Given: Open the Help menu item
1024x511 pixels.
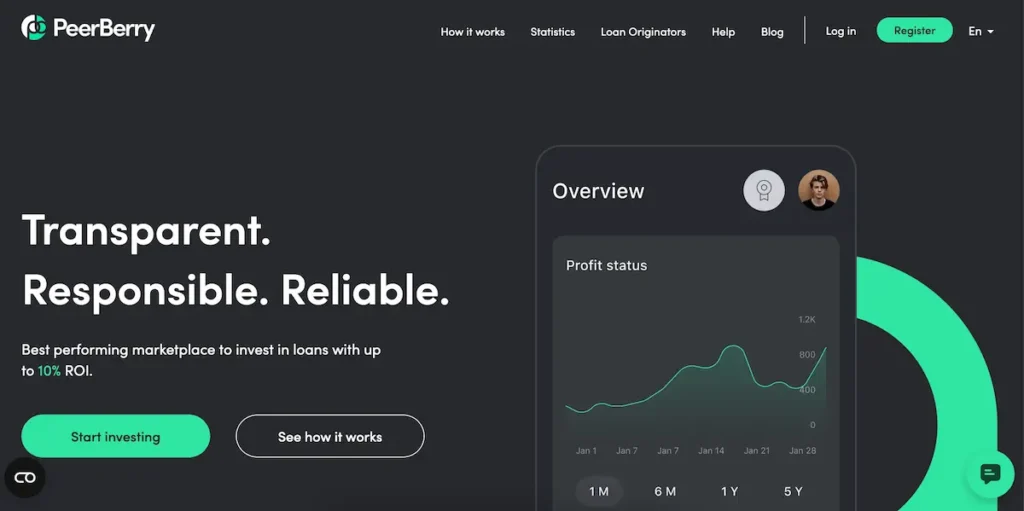Looking at the screenshot, I should [x=723, y=32].
